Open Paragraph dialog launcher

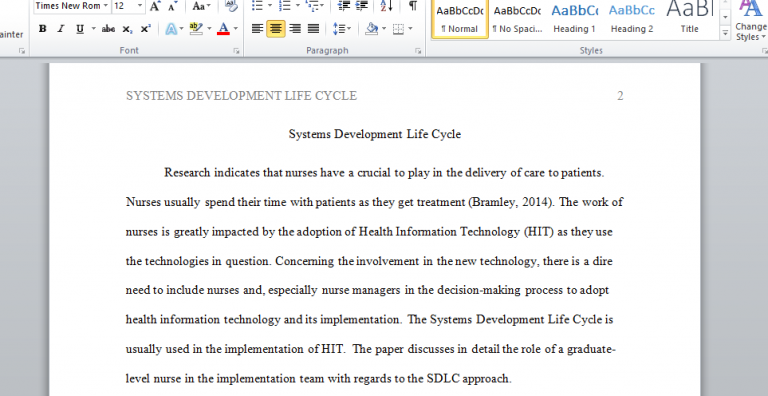[x=418, y=51]
